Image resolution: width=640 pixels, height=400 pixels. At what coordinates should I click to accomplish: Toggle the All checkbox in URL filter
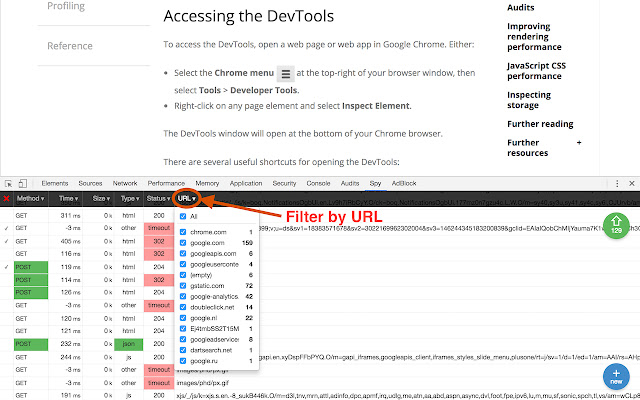183,216
